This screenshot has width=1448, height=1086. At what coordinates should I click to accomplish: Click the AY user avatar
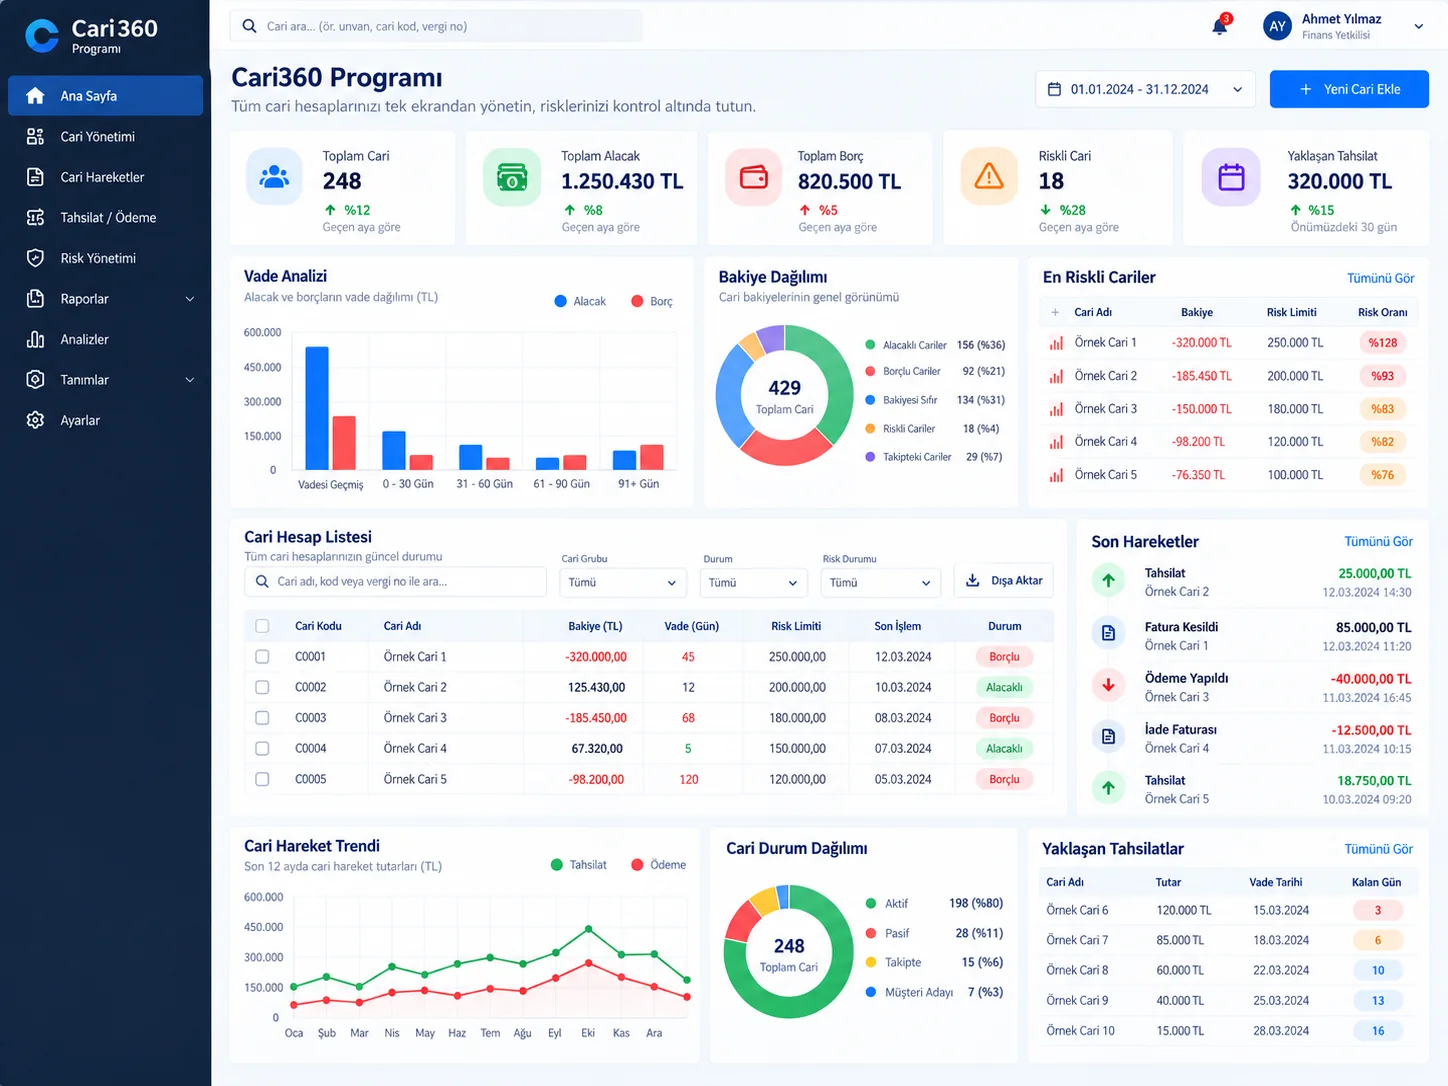1277,26
